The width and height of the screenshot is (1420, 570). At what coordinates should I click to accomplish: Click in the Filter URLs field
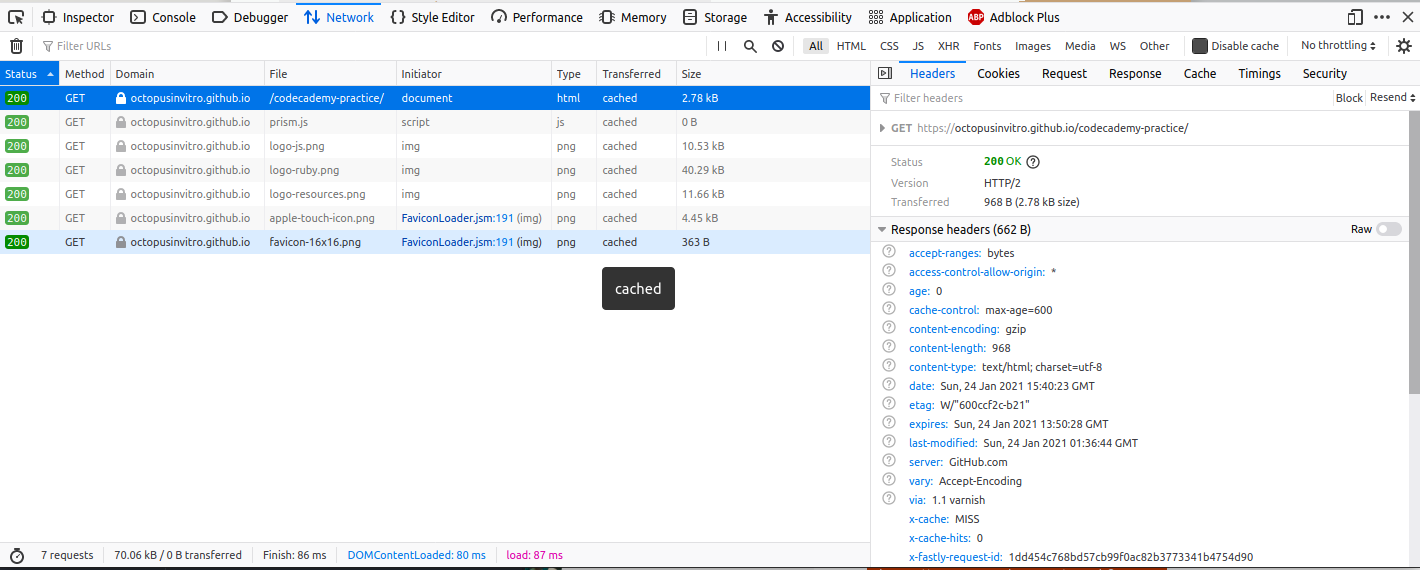(370, 46)
